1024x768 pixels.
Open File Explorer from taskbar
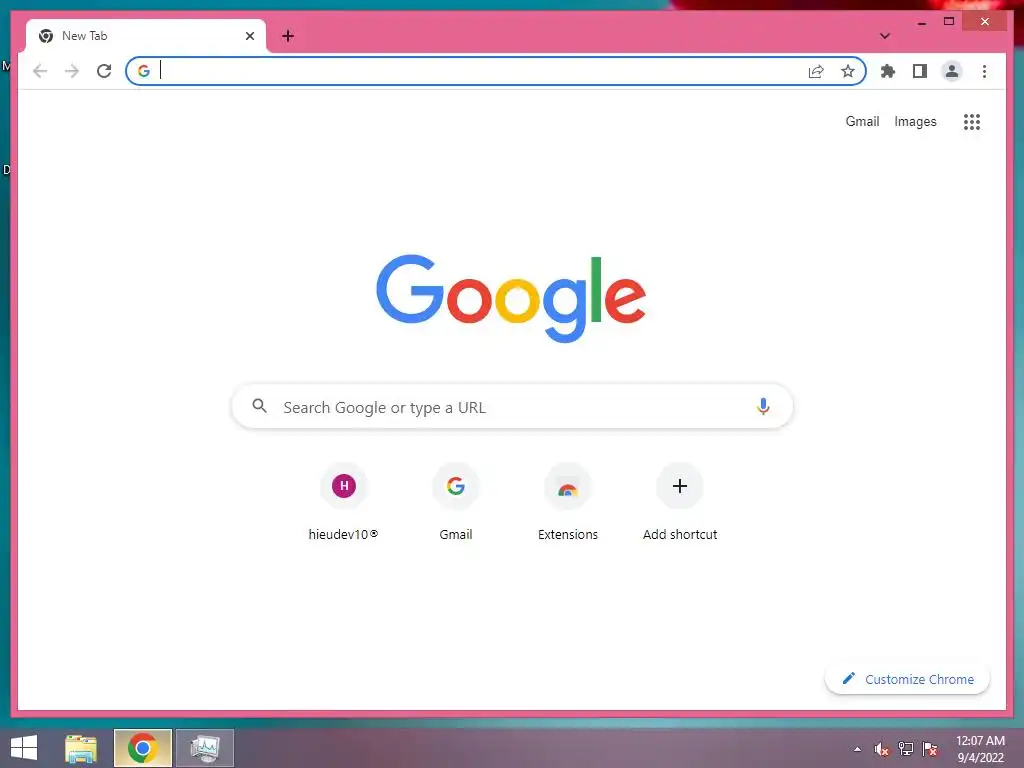[x=81, y=748]
